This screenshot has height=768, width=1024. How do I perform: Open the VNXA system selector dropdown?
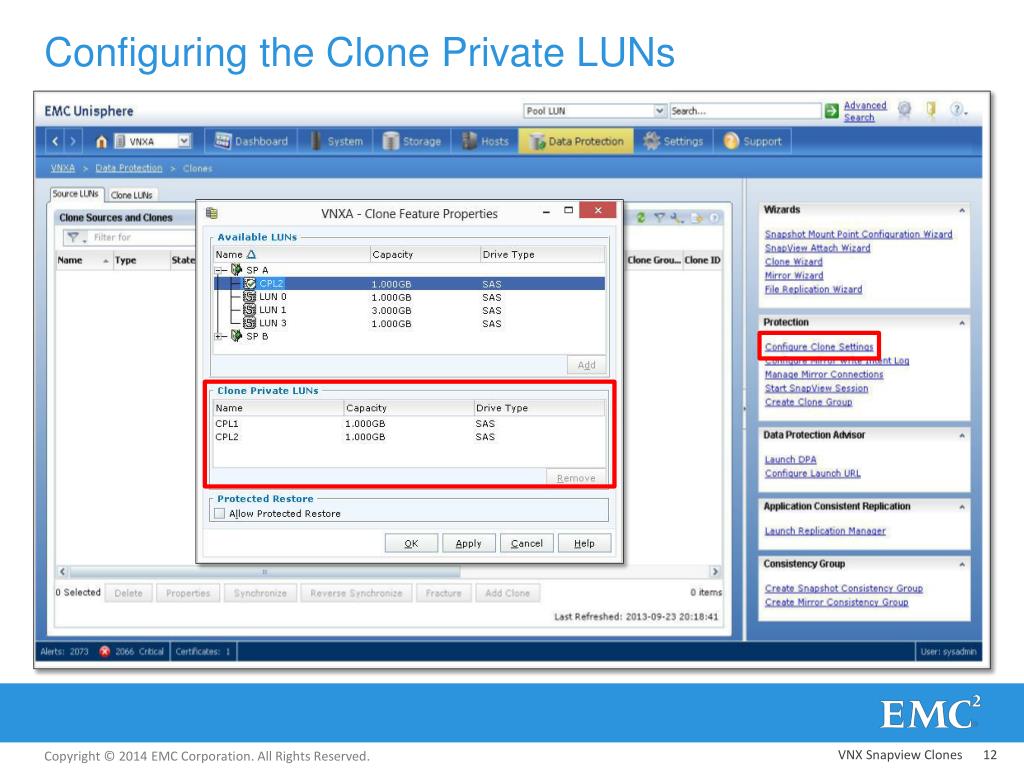[184, 141]
